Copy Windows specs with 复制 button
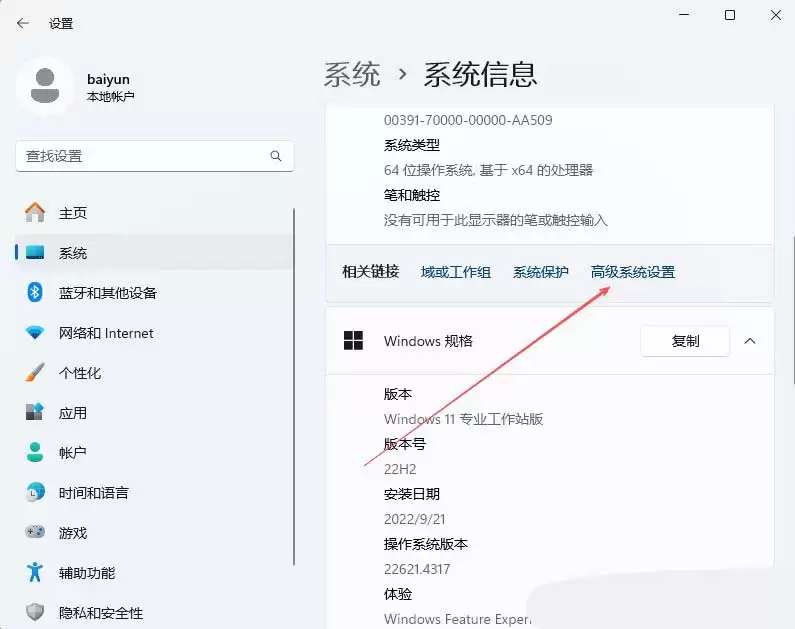 coord(685,341)
